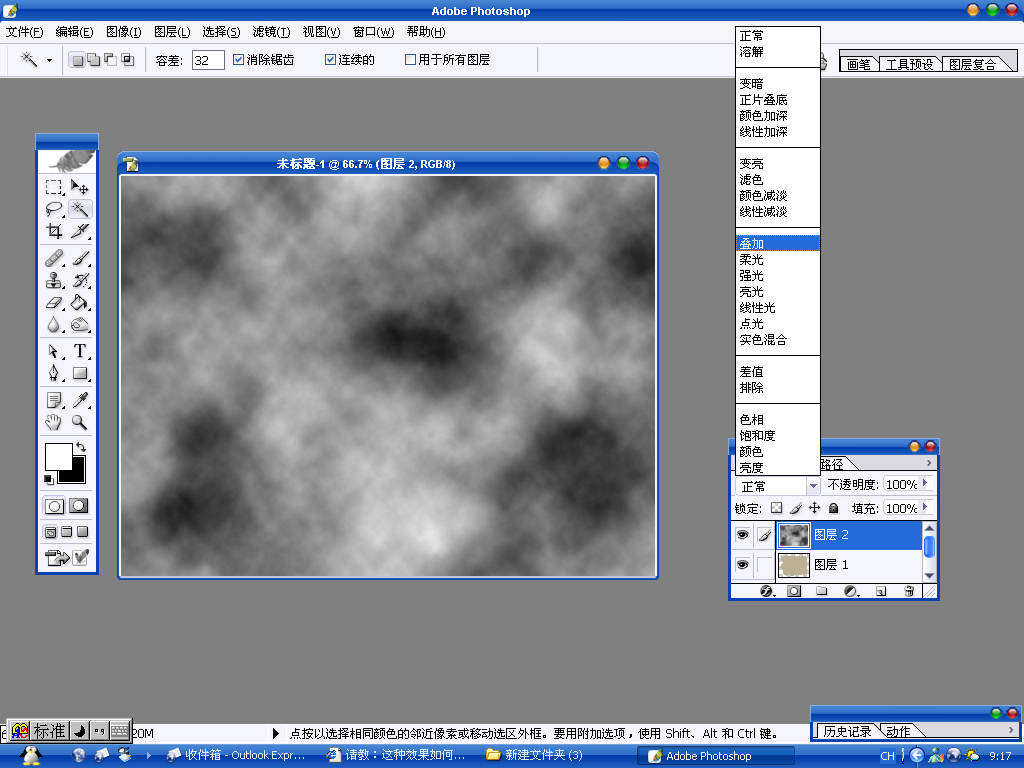Select the Brush tool
1024x768 pixels.
pyautogui.click(x=80, y=259)
